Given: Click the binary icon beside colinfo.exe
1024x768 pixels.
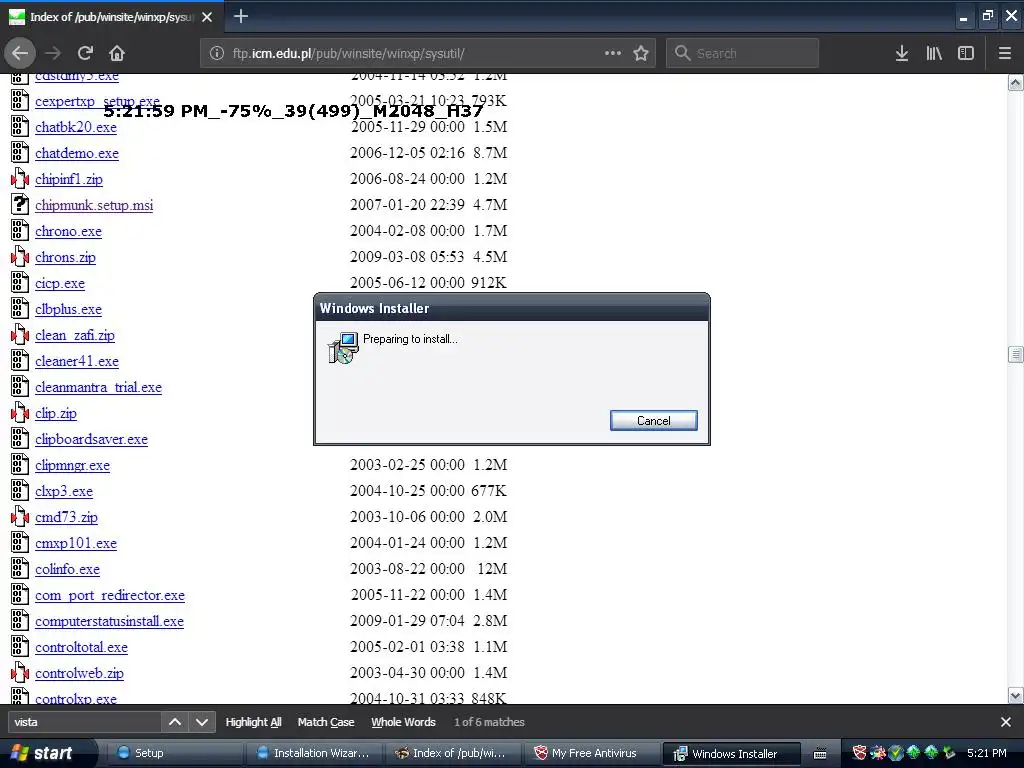Looking at the screenshot, I should (x=20, y=569).
